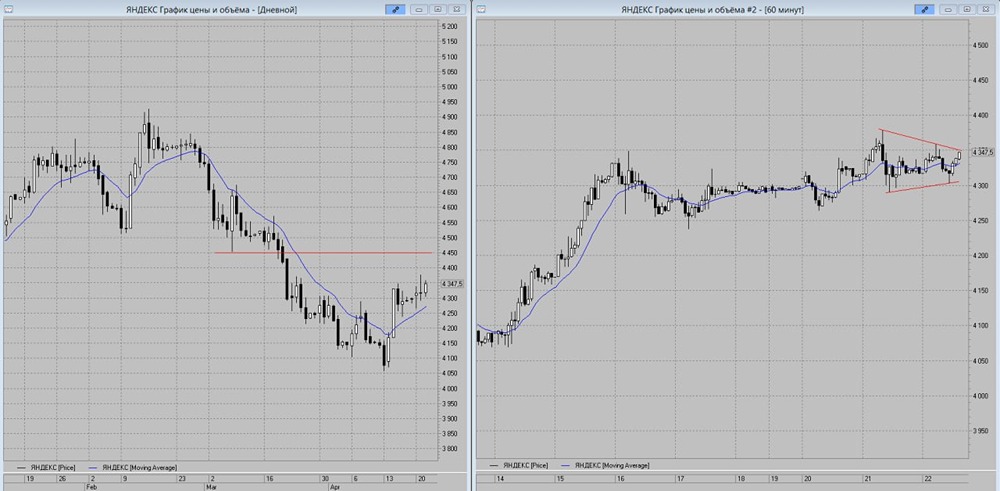Close the Дневной chart window
Screen dimensions: 1000x491
coord(456,10)
